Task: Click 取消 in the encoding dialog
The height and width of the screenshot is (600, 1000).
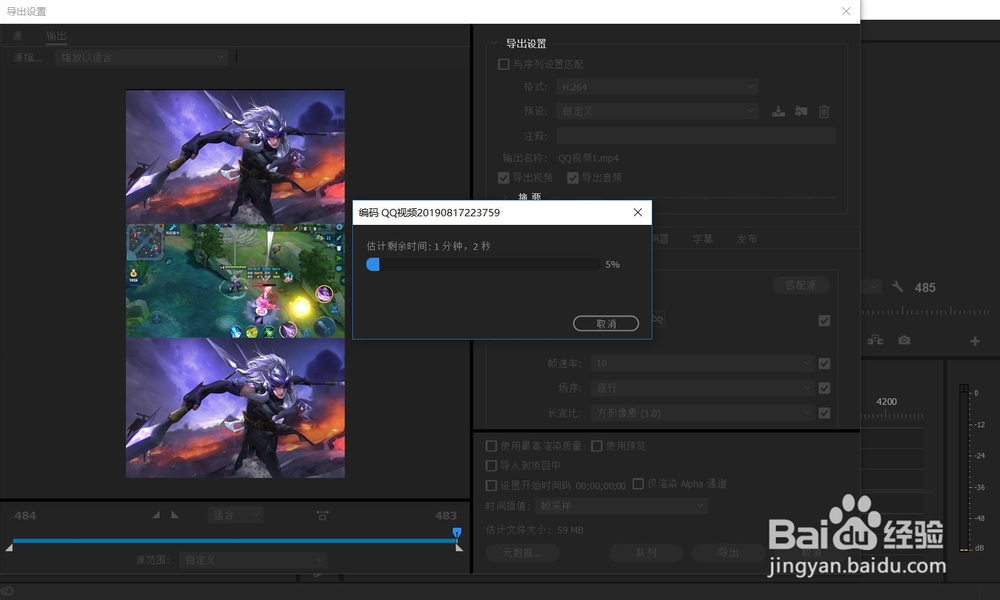Action: pyautogui.click(x=606, y=324)
